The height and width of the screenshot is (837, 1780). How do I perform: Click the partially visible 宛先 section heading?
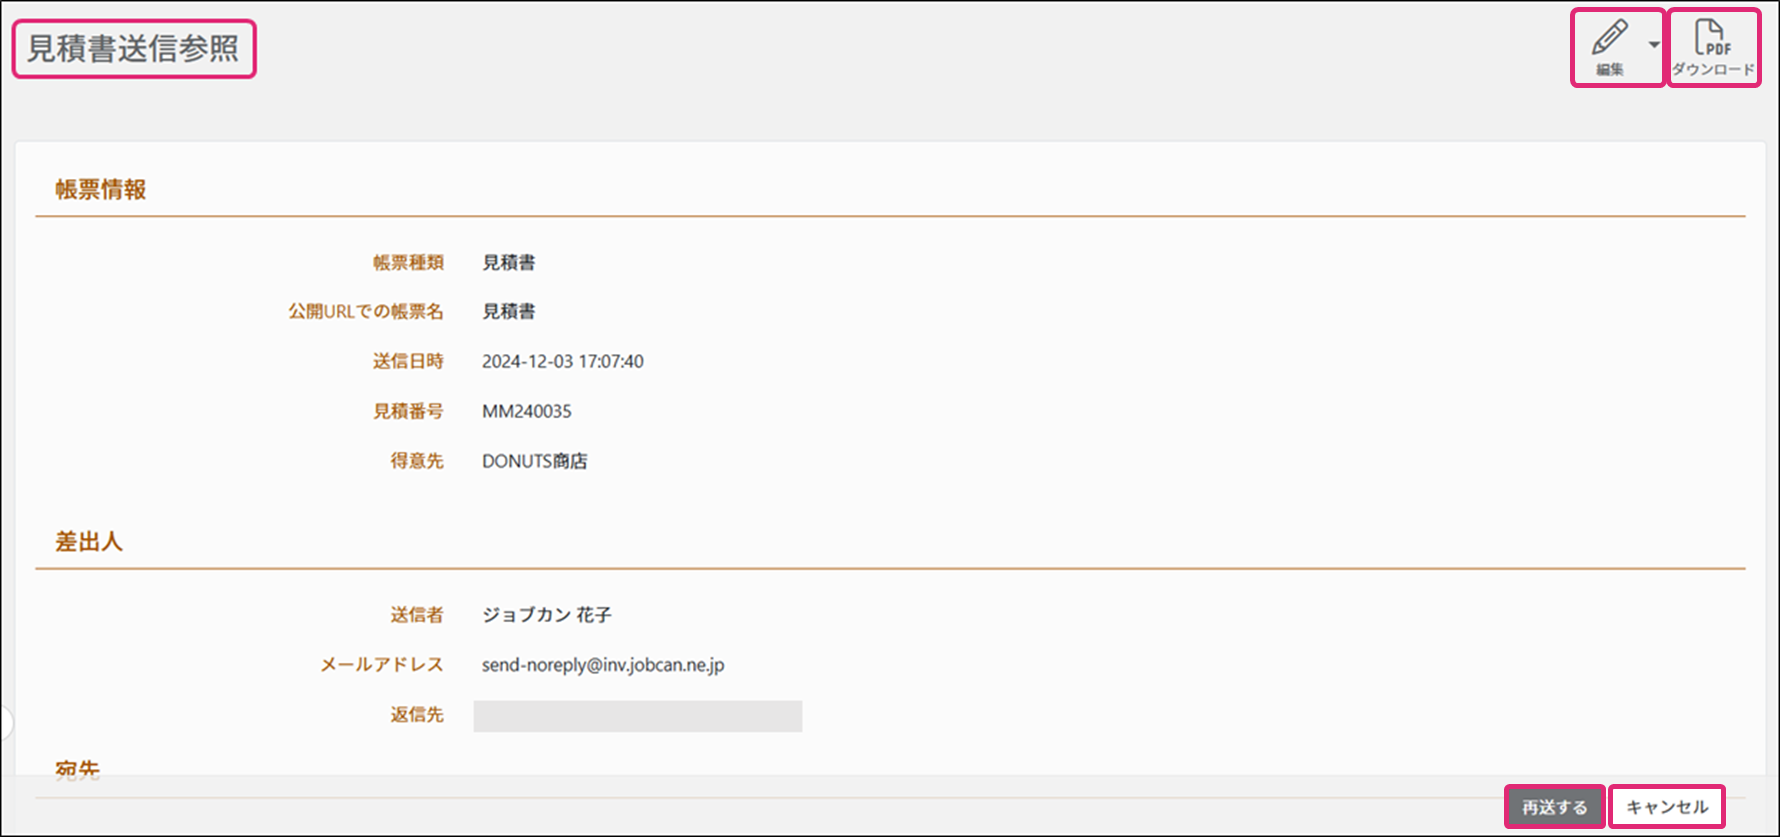(78, 770)
